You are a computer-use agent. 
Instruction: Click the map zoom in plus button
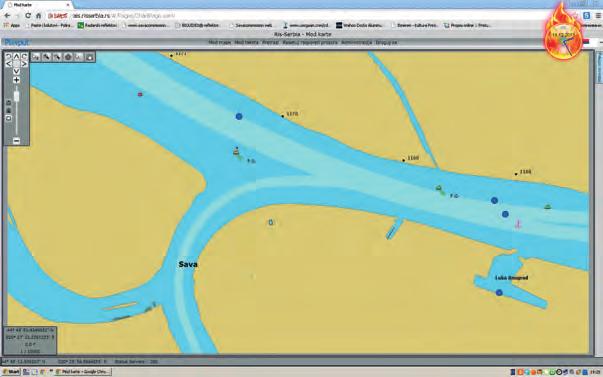16,80
